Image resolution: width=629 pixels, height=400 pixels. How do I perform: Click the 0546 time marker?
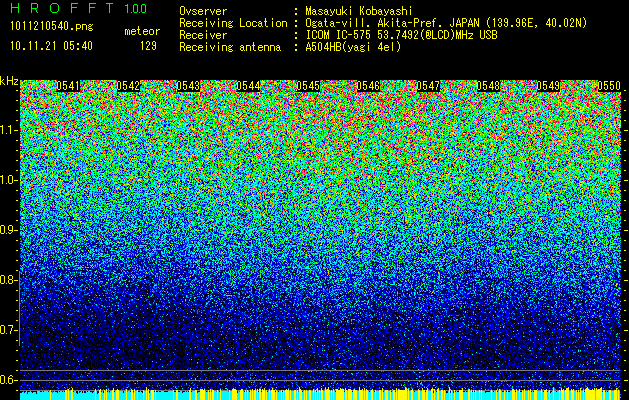coord(368,86)
